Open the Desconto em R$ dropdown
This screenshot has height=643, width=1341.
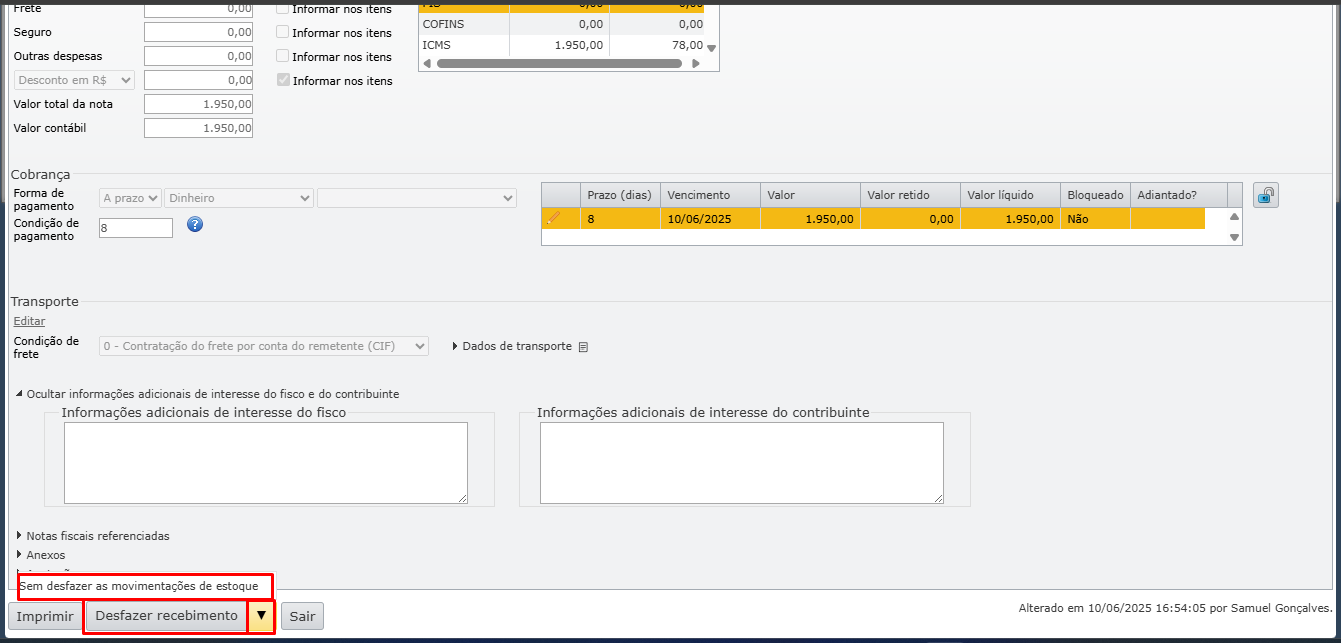(75, 80)
